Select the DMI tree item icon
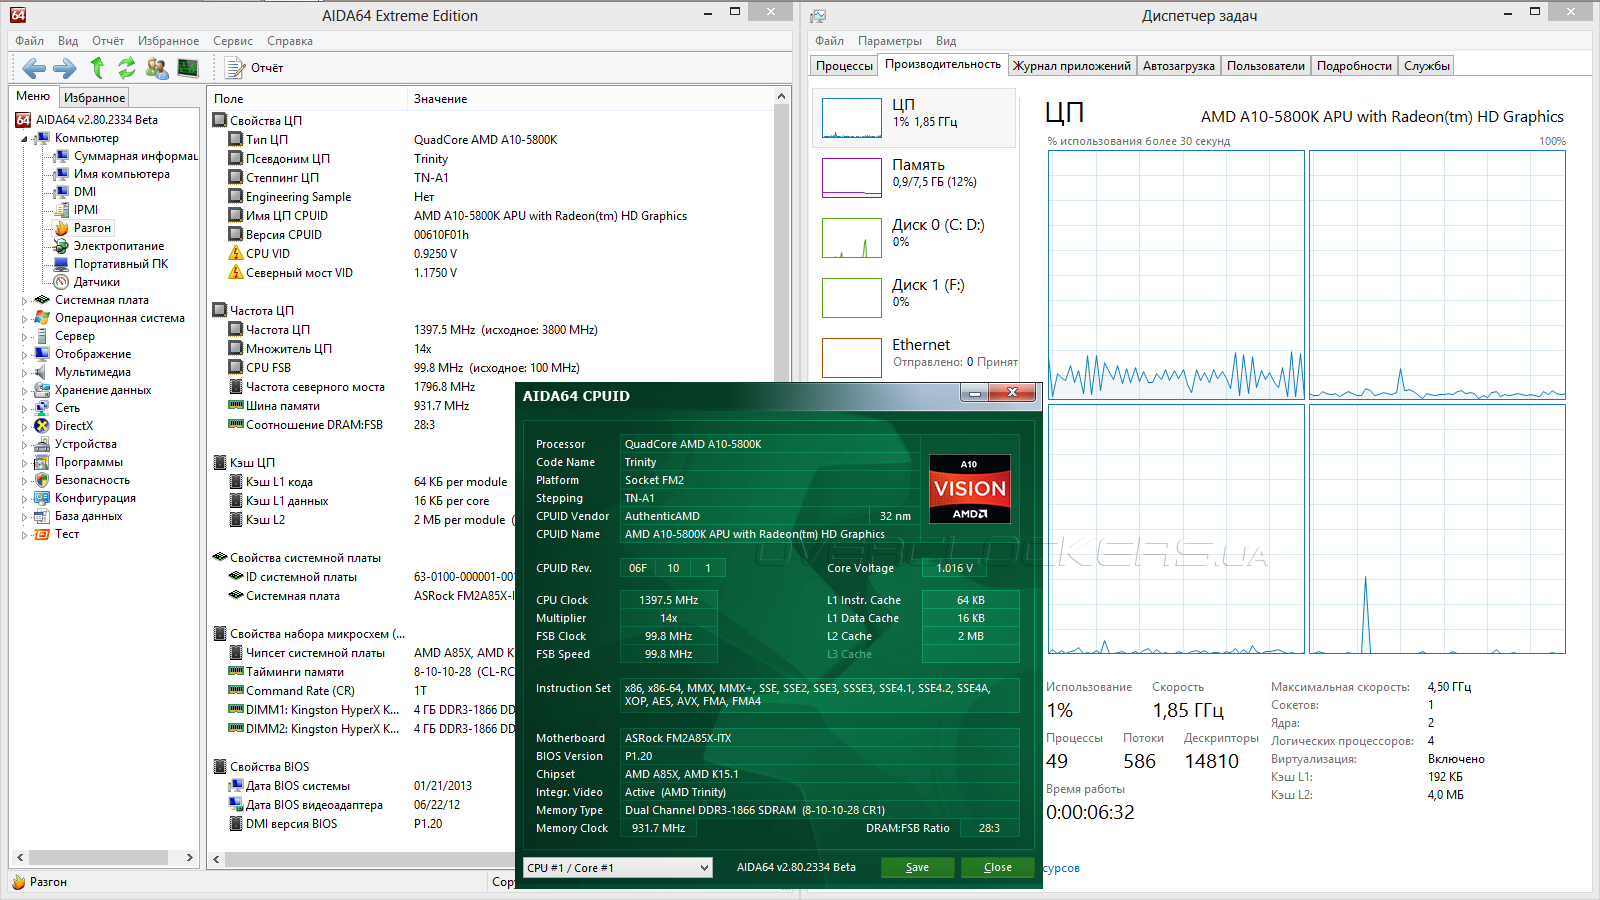Image resolution: width=1600 pixels, height=900 pixels. [x=61, y=192]
